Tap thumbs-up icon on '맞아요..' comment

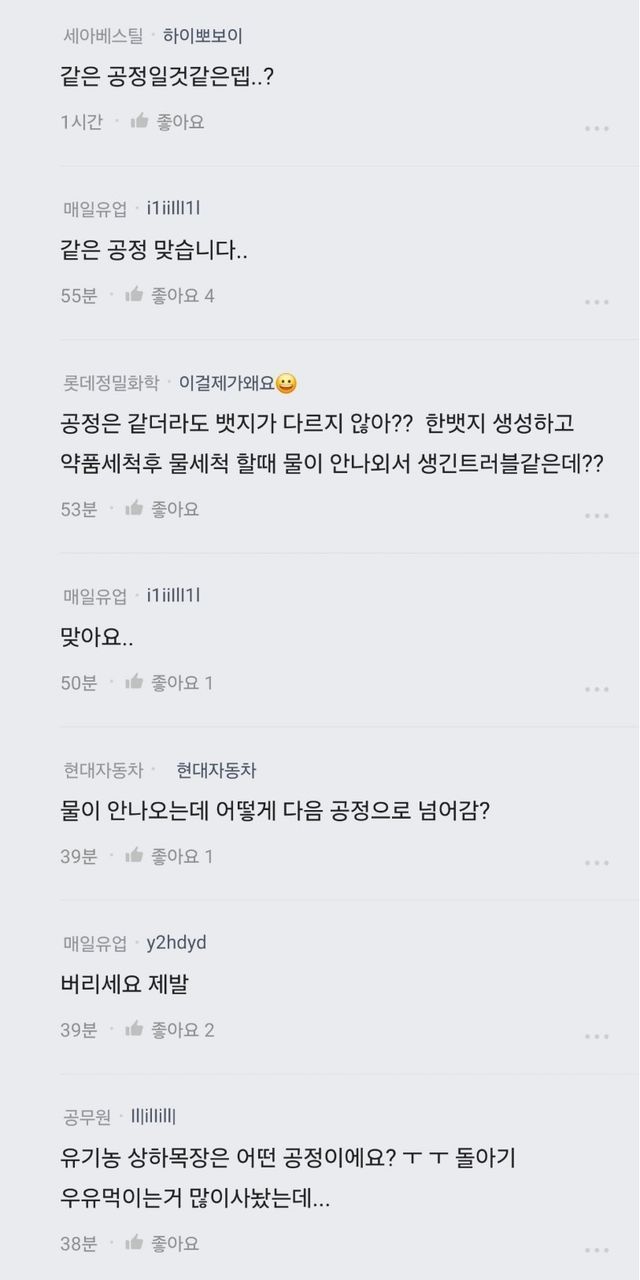point(134,683)
